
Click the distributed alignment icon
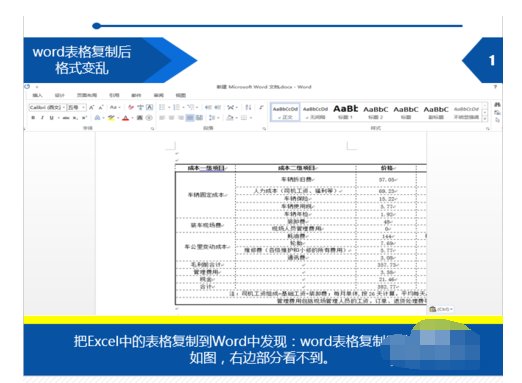pyautogui.click(x=199, y=118)
